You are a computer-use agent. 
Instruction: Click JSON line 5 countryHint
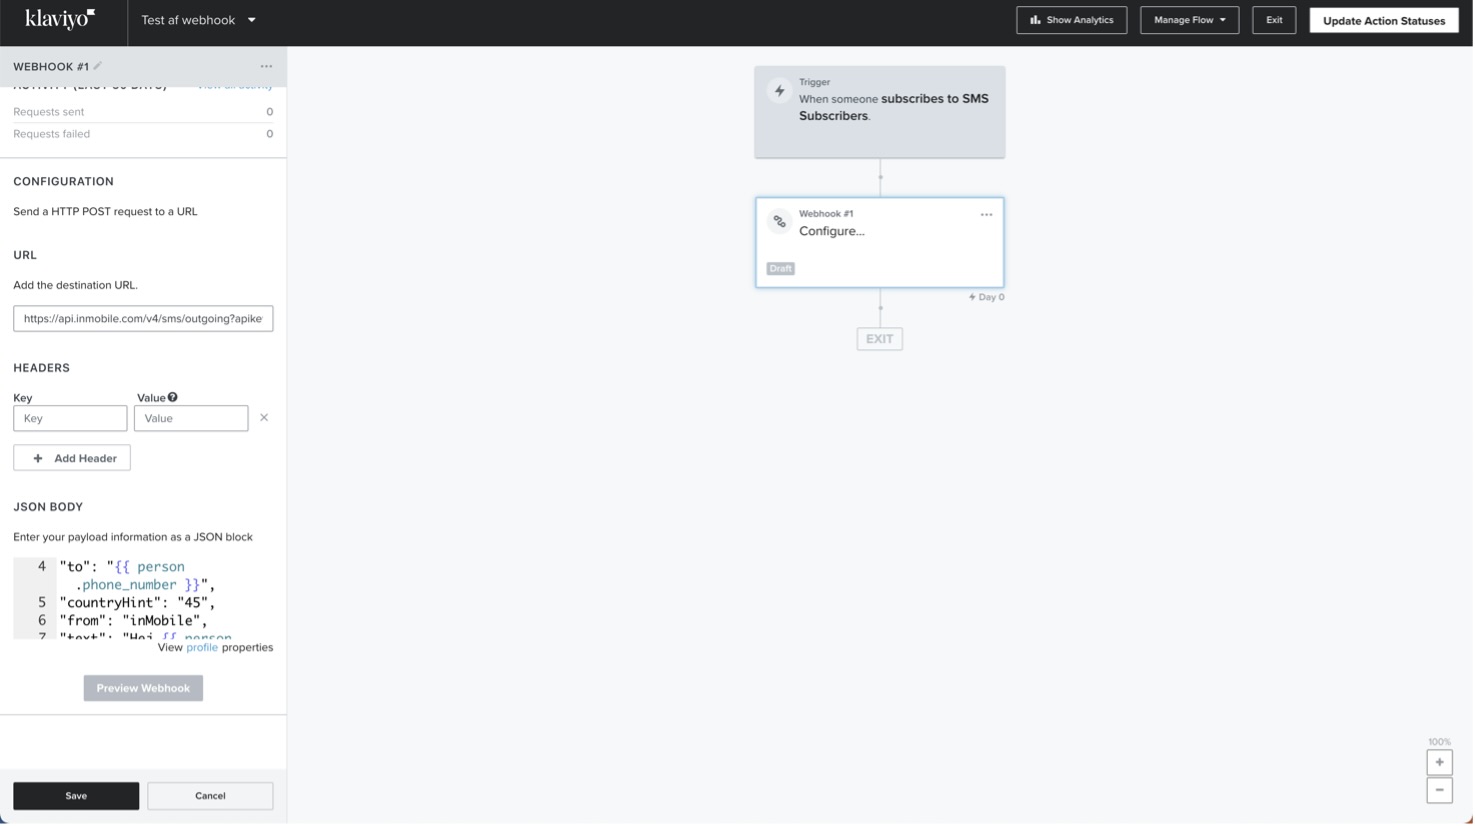(x=137, y=603)
